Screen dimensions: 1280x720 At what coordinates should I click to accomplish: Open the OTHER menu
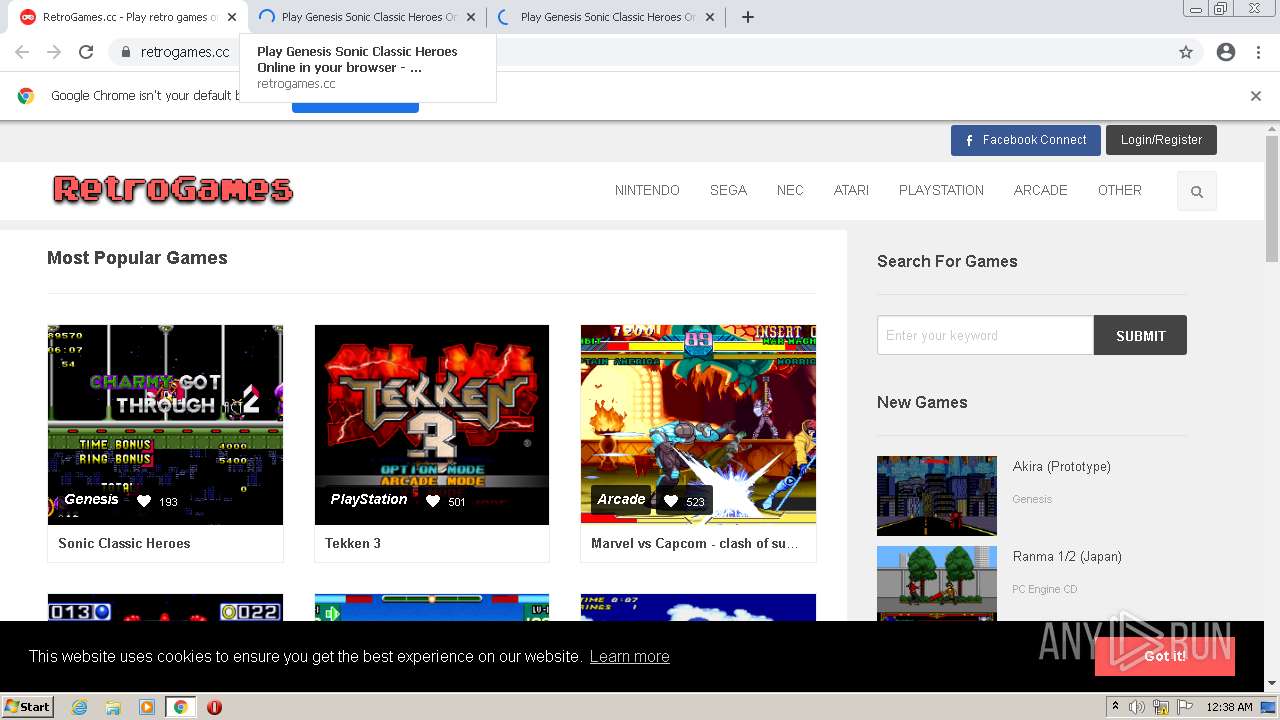pyautogui.click(x=1119, y=190)
